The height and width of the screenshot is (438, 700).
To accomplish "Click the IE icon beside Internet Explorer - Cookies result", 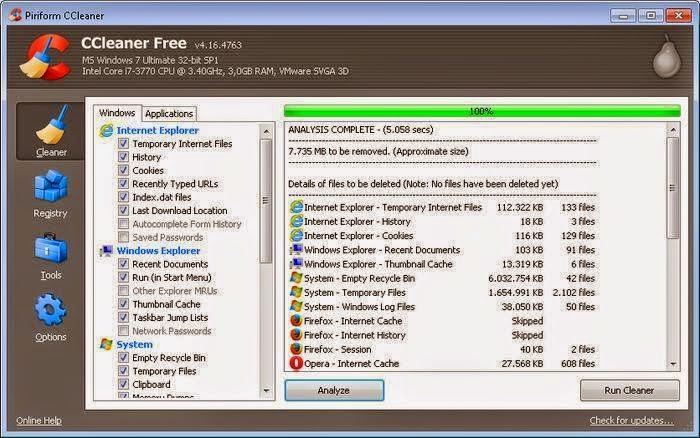I will pyautogui.click(x=296, y=236).
